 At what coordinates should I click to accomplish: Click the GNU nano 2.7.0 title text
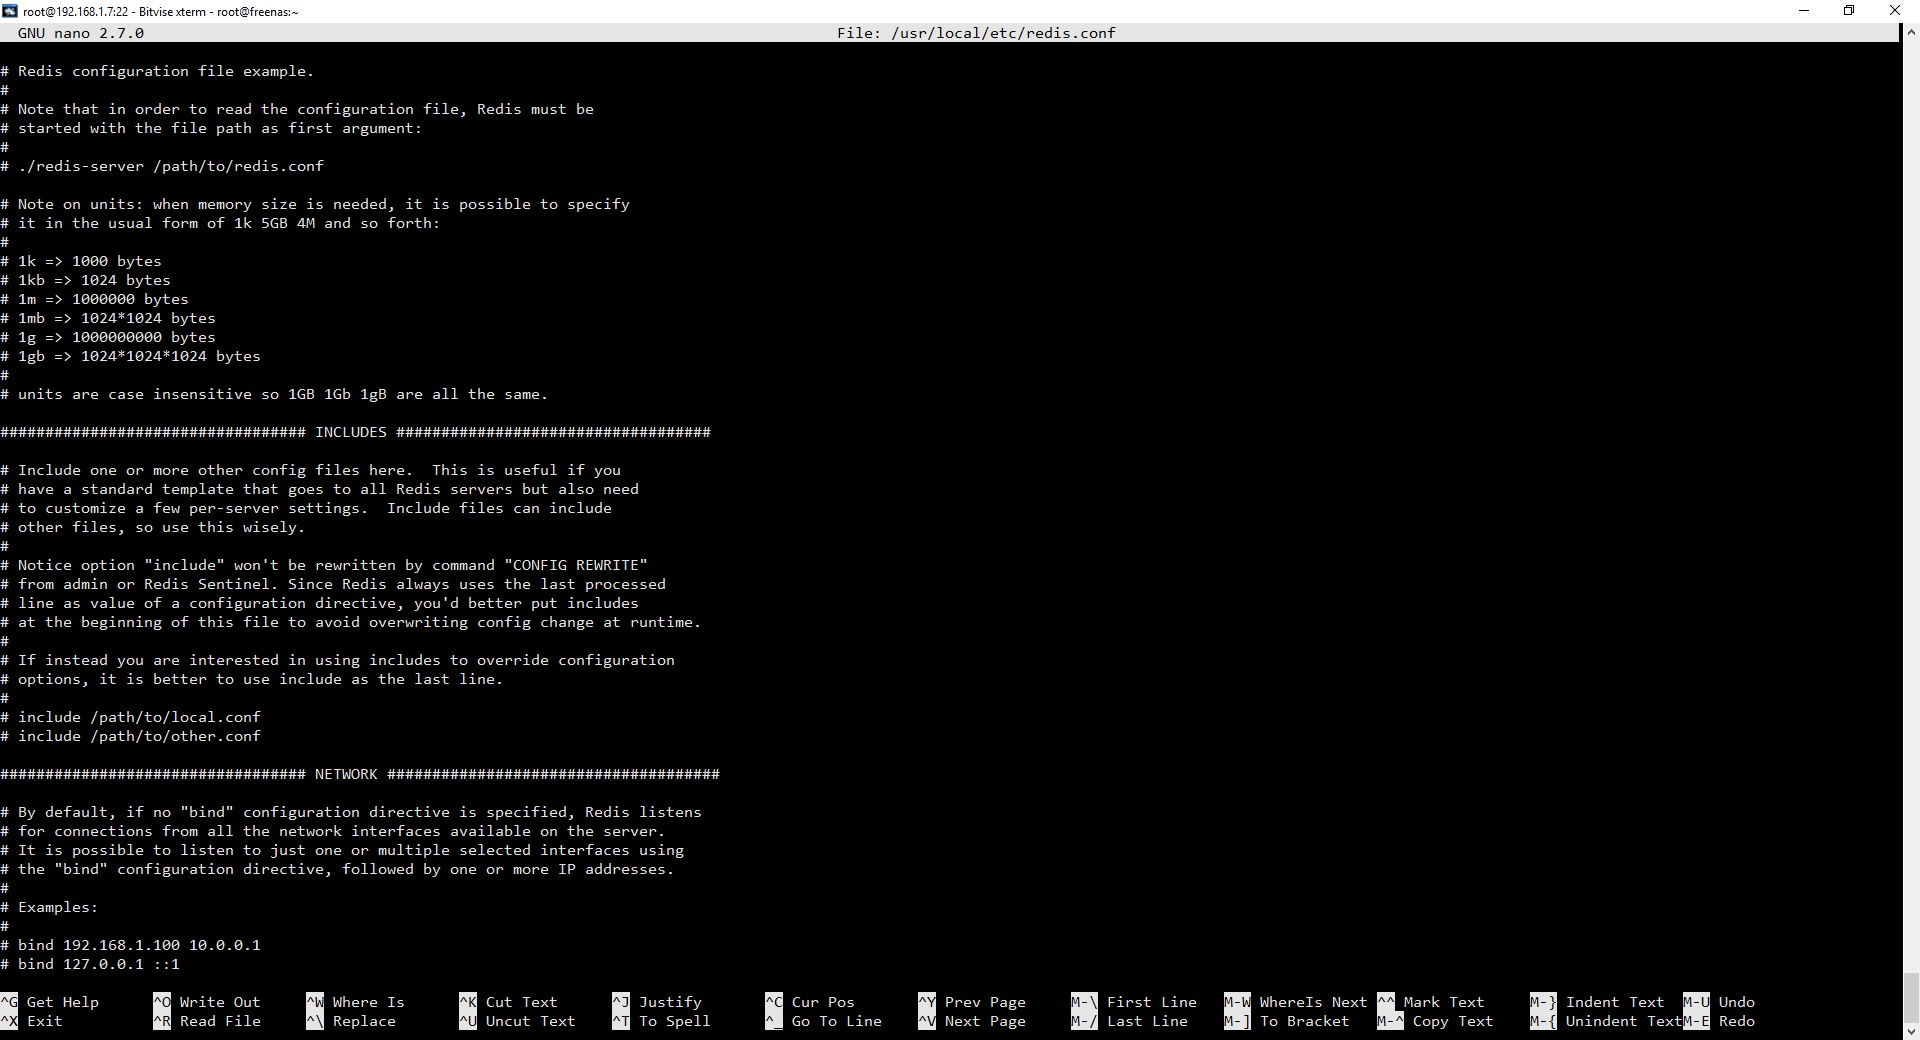pyautogui.click(x=81, y=33)
